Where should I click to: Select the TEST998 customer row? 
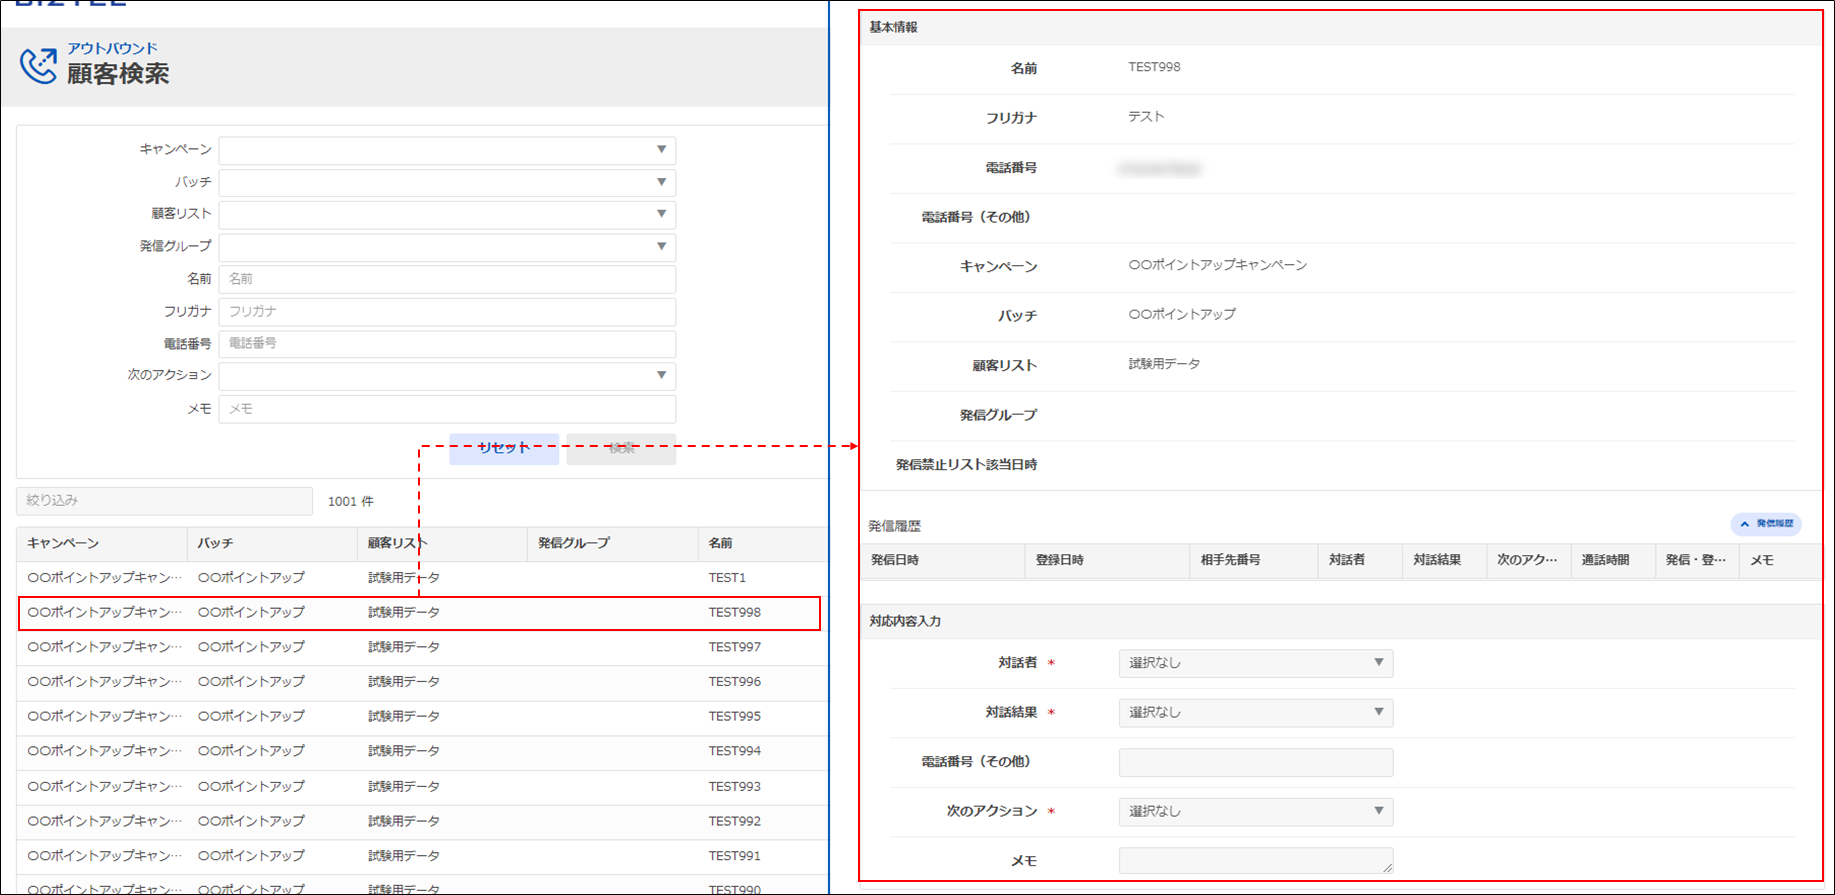point(419,613)
